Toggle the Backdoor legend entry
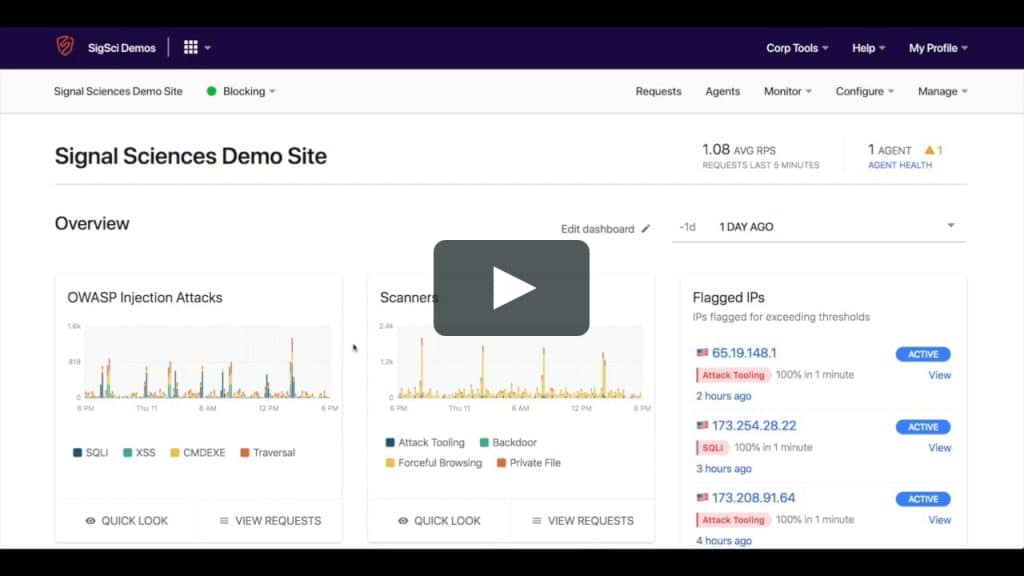This screenshot has height=576, width=1024. coord(508,443)
